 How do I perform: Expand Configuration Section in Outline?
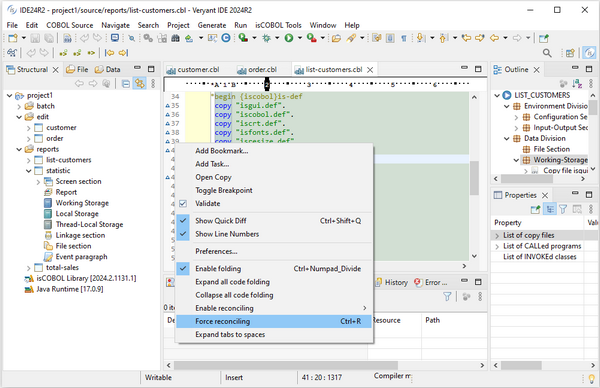point(516,117)
